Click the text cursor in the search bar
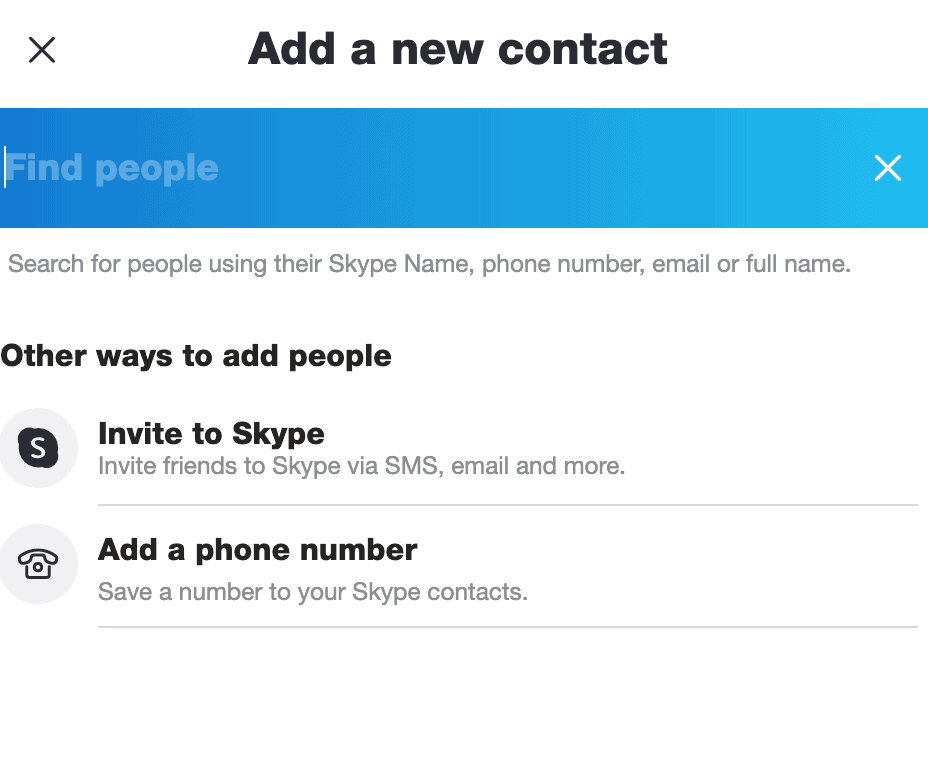 pos(5,168)
